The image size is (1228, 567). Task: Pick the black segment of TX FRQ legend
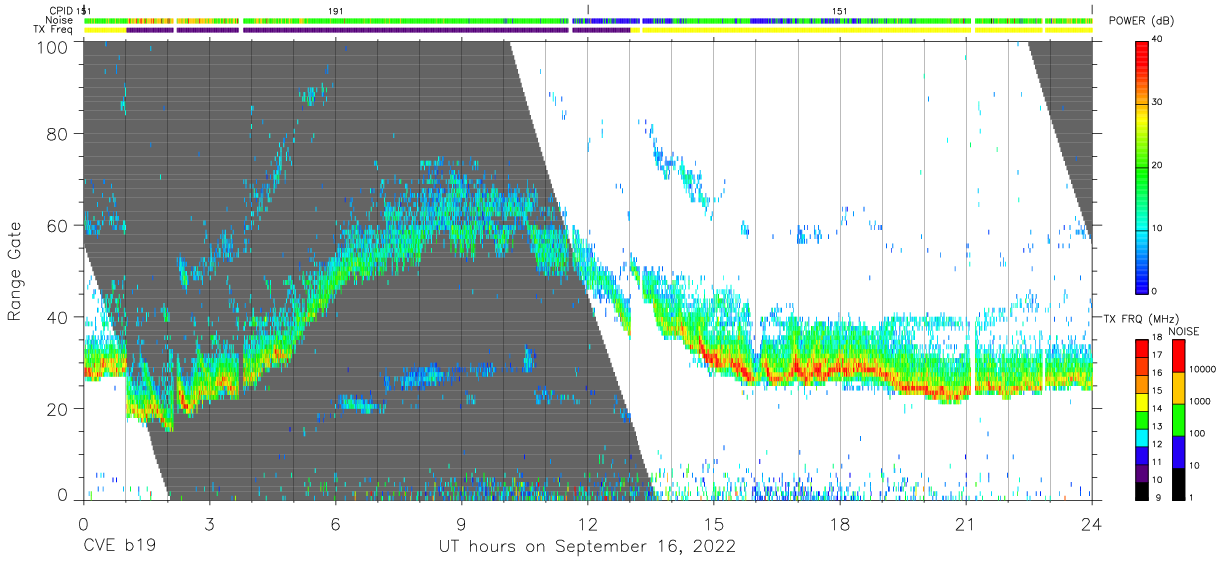click(x=1142, y=490)
